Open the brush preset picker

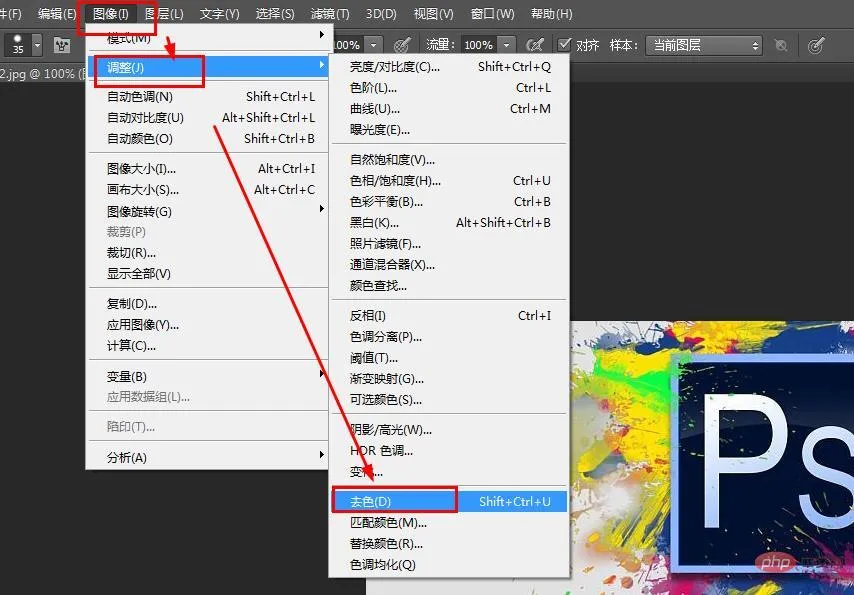pyautogui.click(x=37, y=45)
